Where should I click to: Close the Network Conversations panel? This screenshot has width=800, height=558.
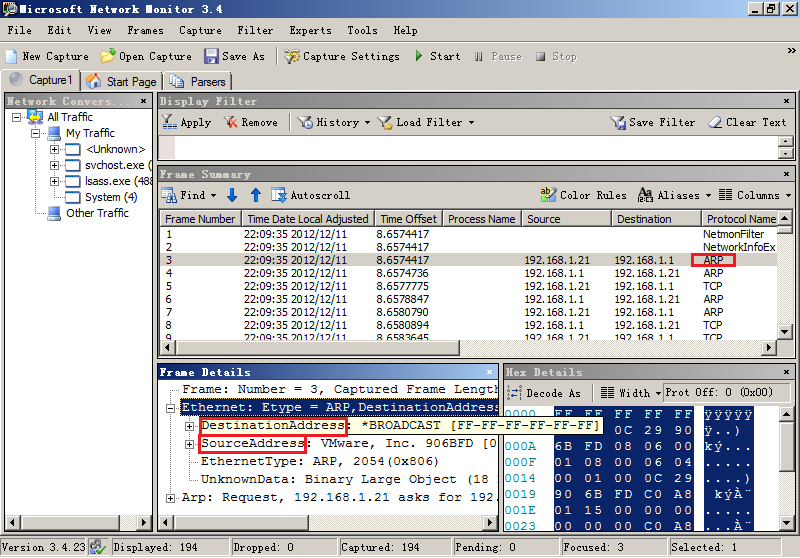(x=144, y=101)
